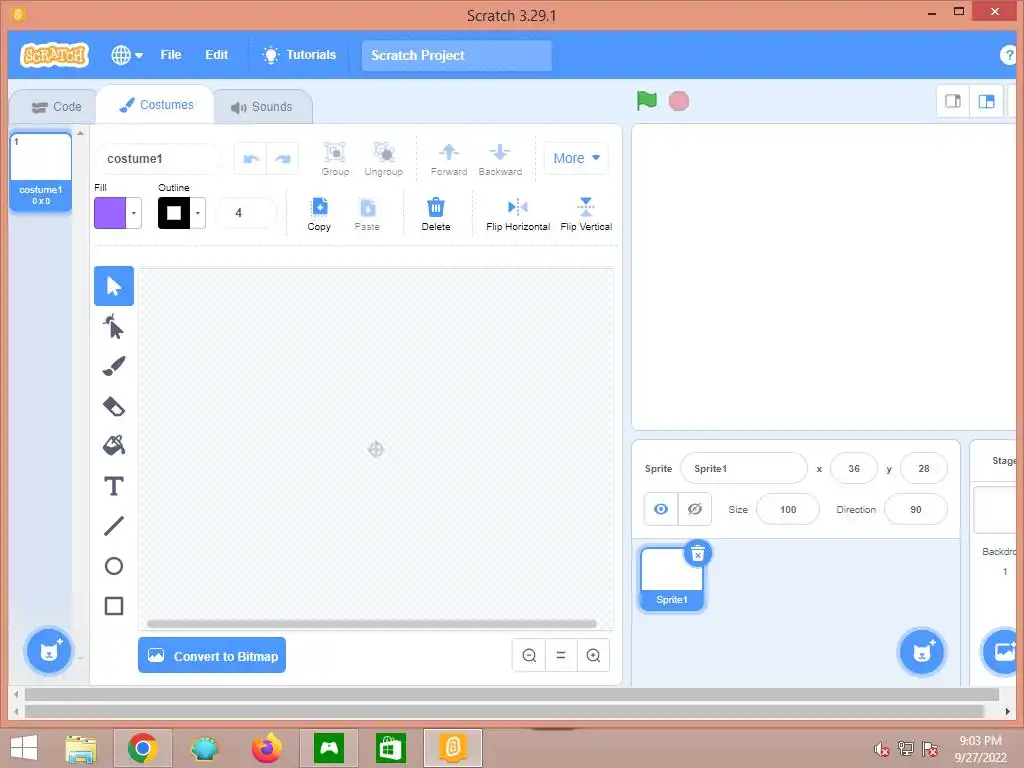
Task: Delete the selection with trash icon
Action: click(x=436, y=214)
